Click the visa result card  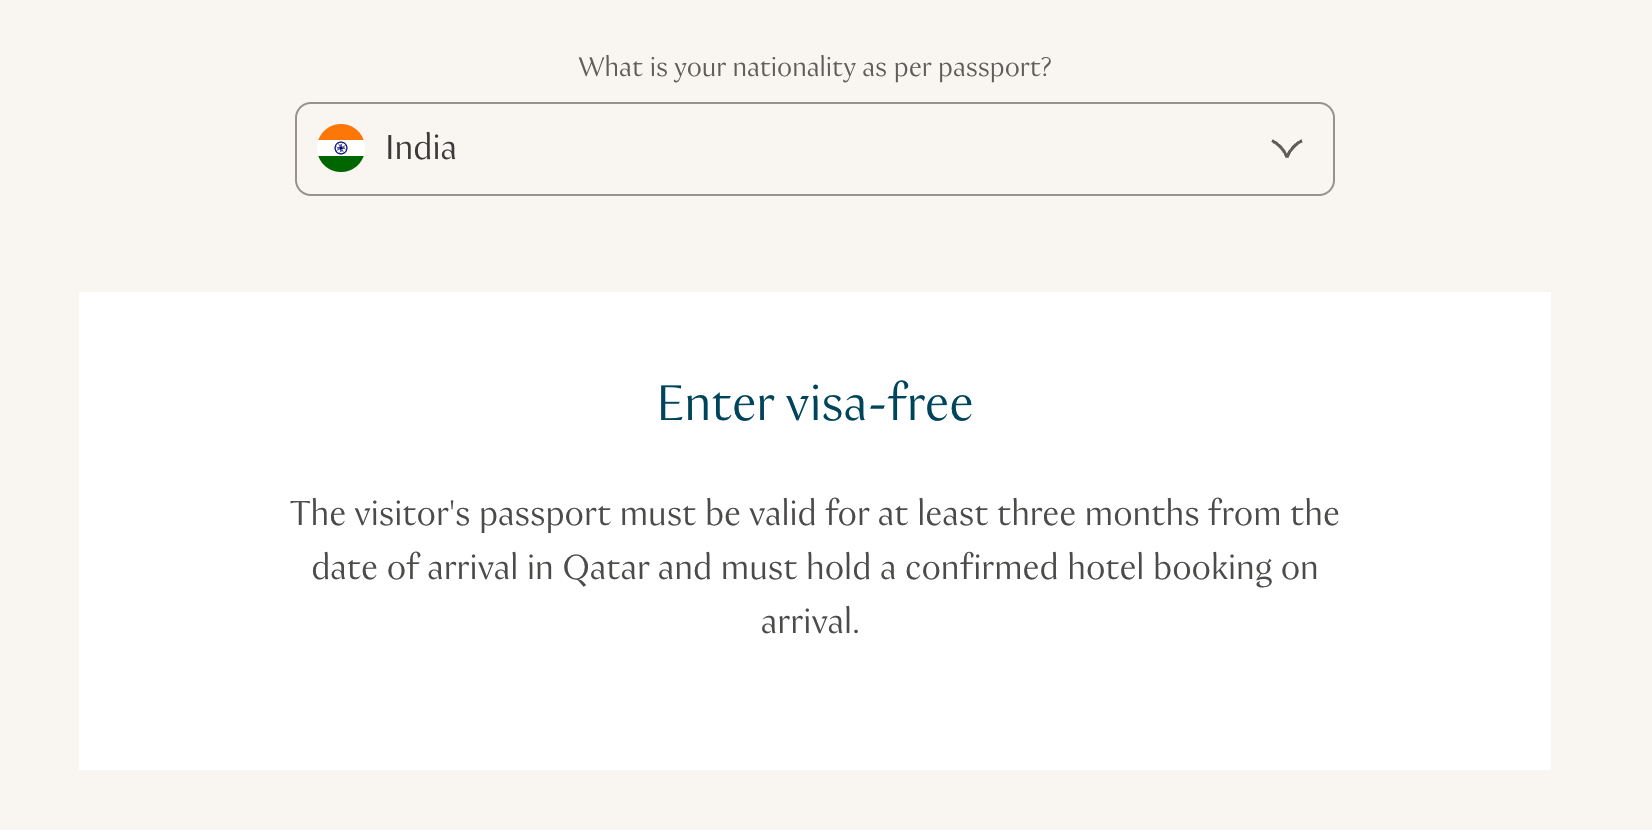click(814, 530)
